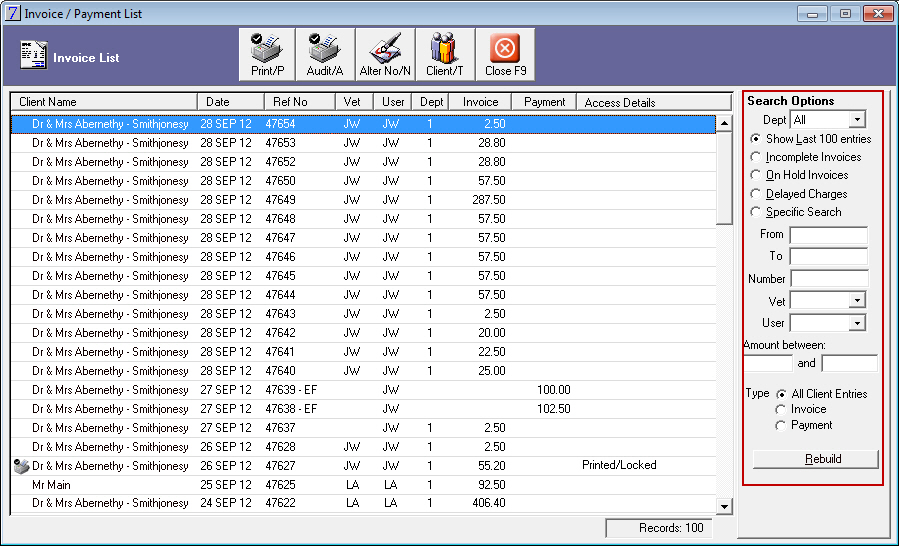Click the To date field
This screenshot has width=899, height=546.
click(x=828, y=256)
